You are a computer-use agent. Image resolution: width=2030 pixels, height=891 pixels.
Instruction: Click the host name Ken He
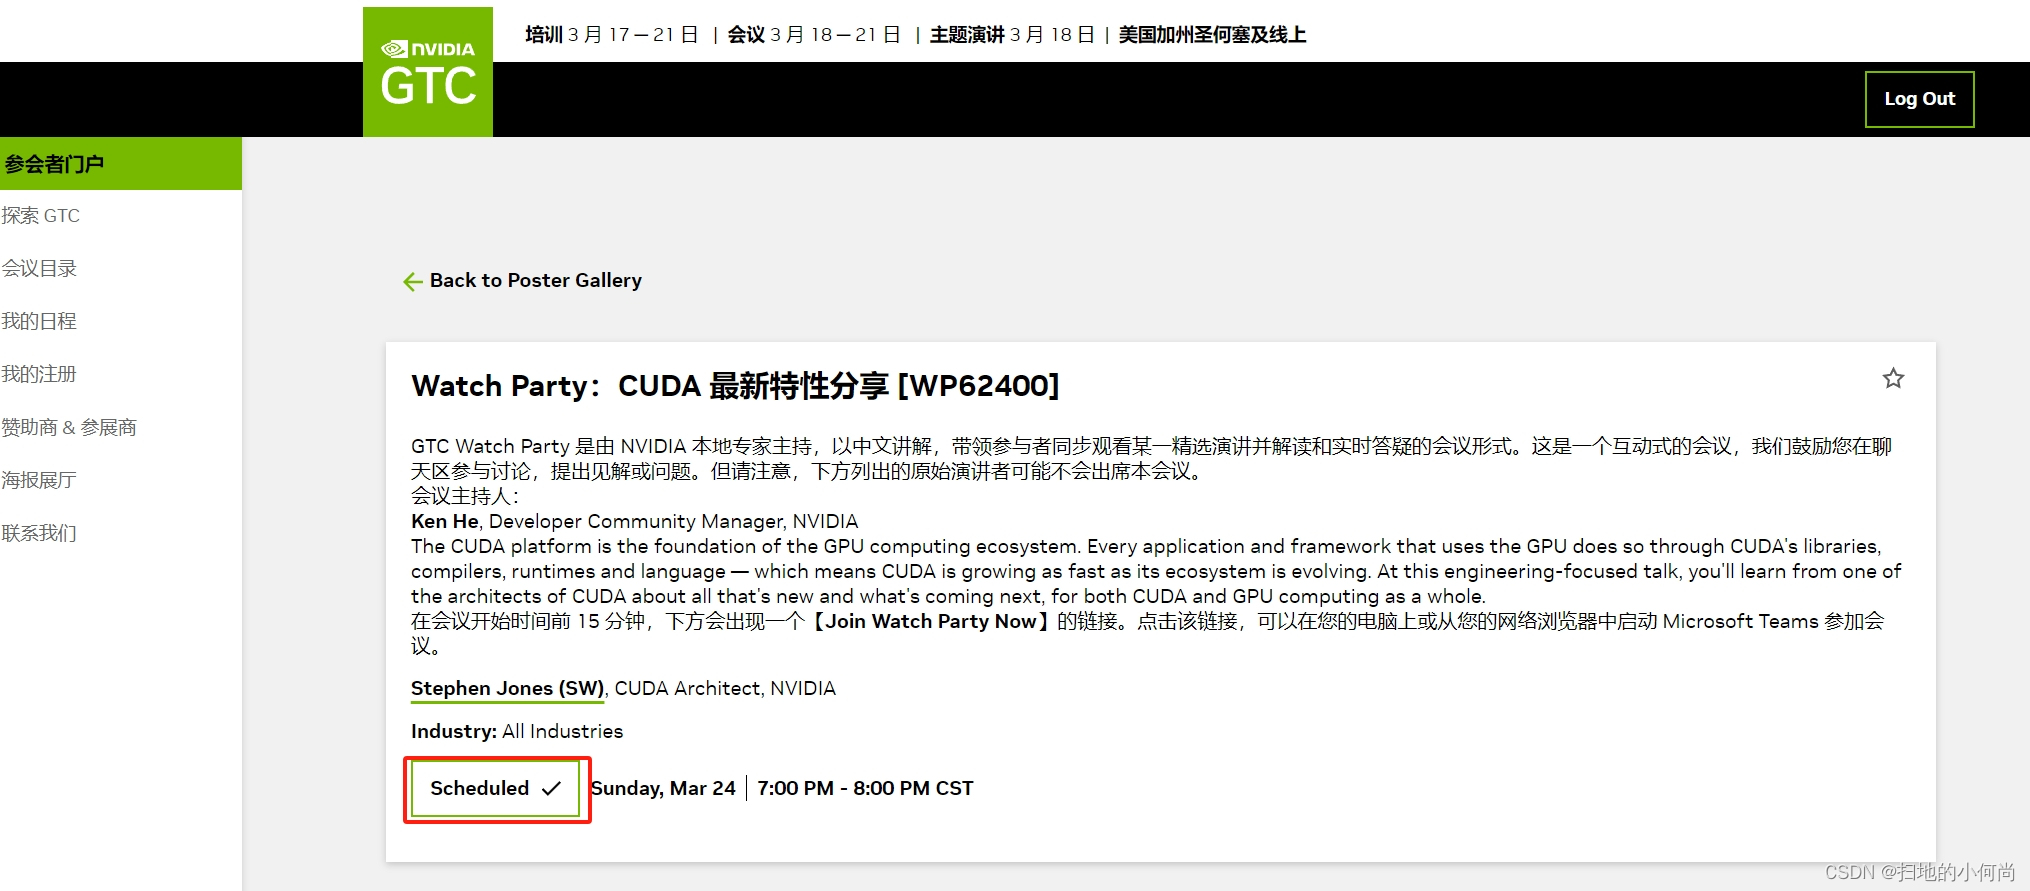[445, 521]
